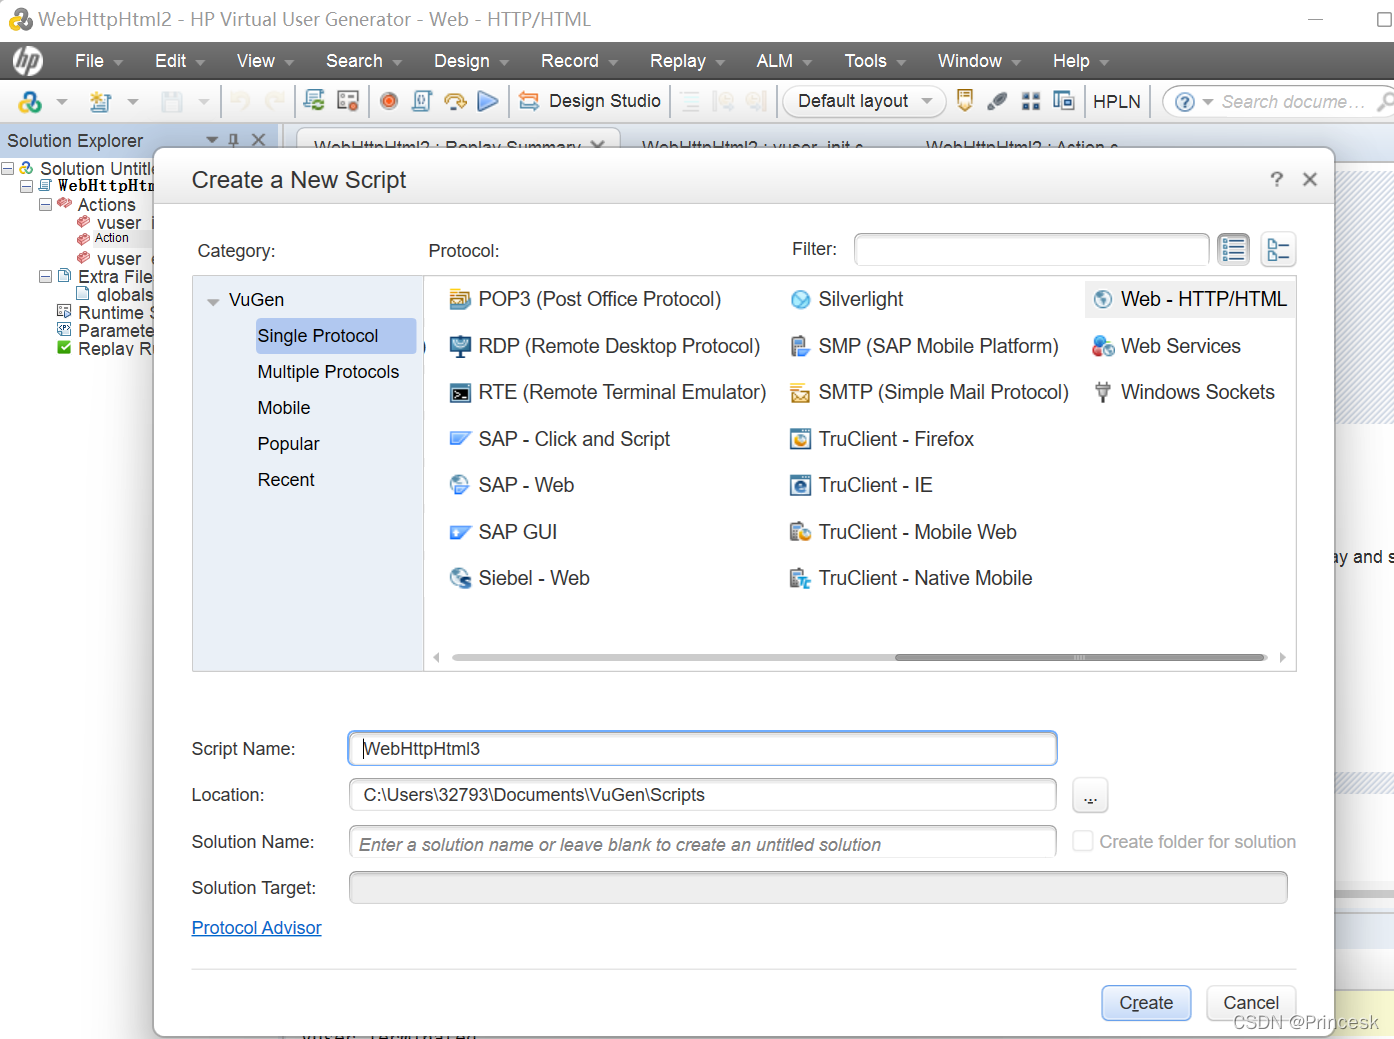Open Recording Options toolbar icon
The image size is (1394, 1039).
point(348,100)
